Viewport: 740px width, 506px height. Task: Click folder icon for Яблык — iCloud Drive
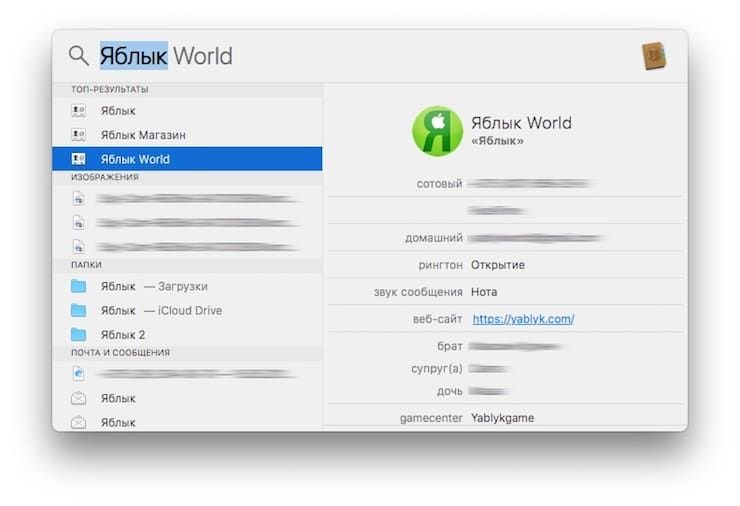pyautogui.click(x=78, y=310)
